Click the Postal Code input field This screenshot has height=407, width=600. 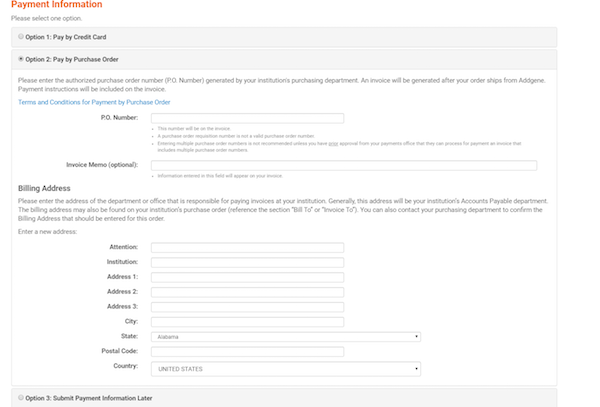click(x=248, y=352)
